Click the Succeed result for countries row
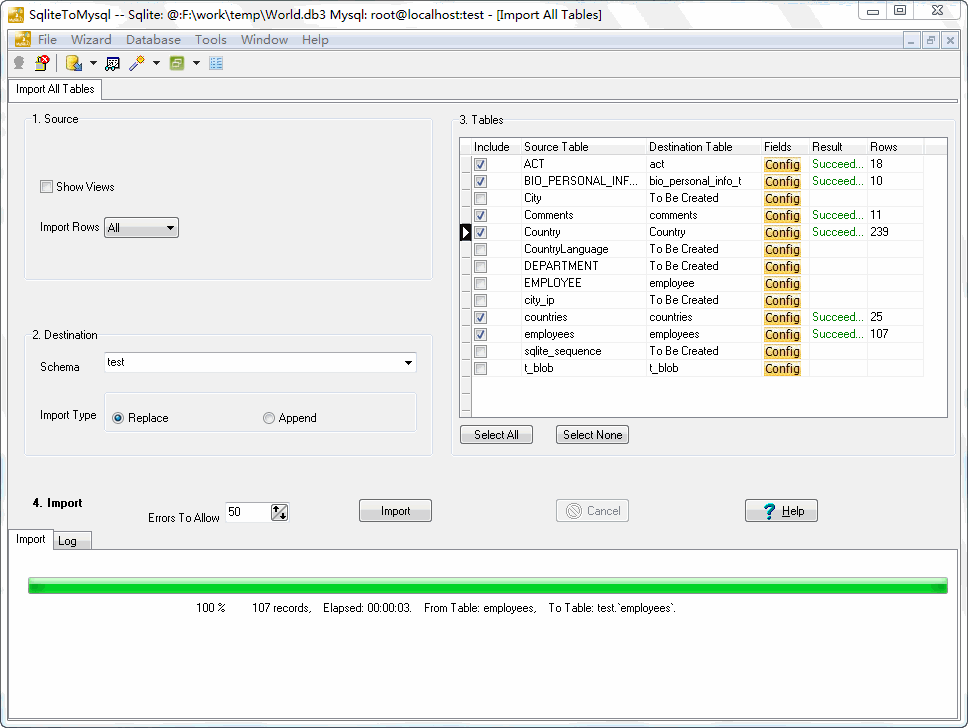 tap(838, 317)
